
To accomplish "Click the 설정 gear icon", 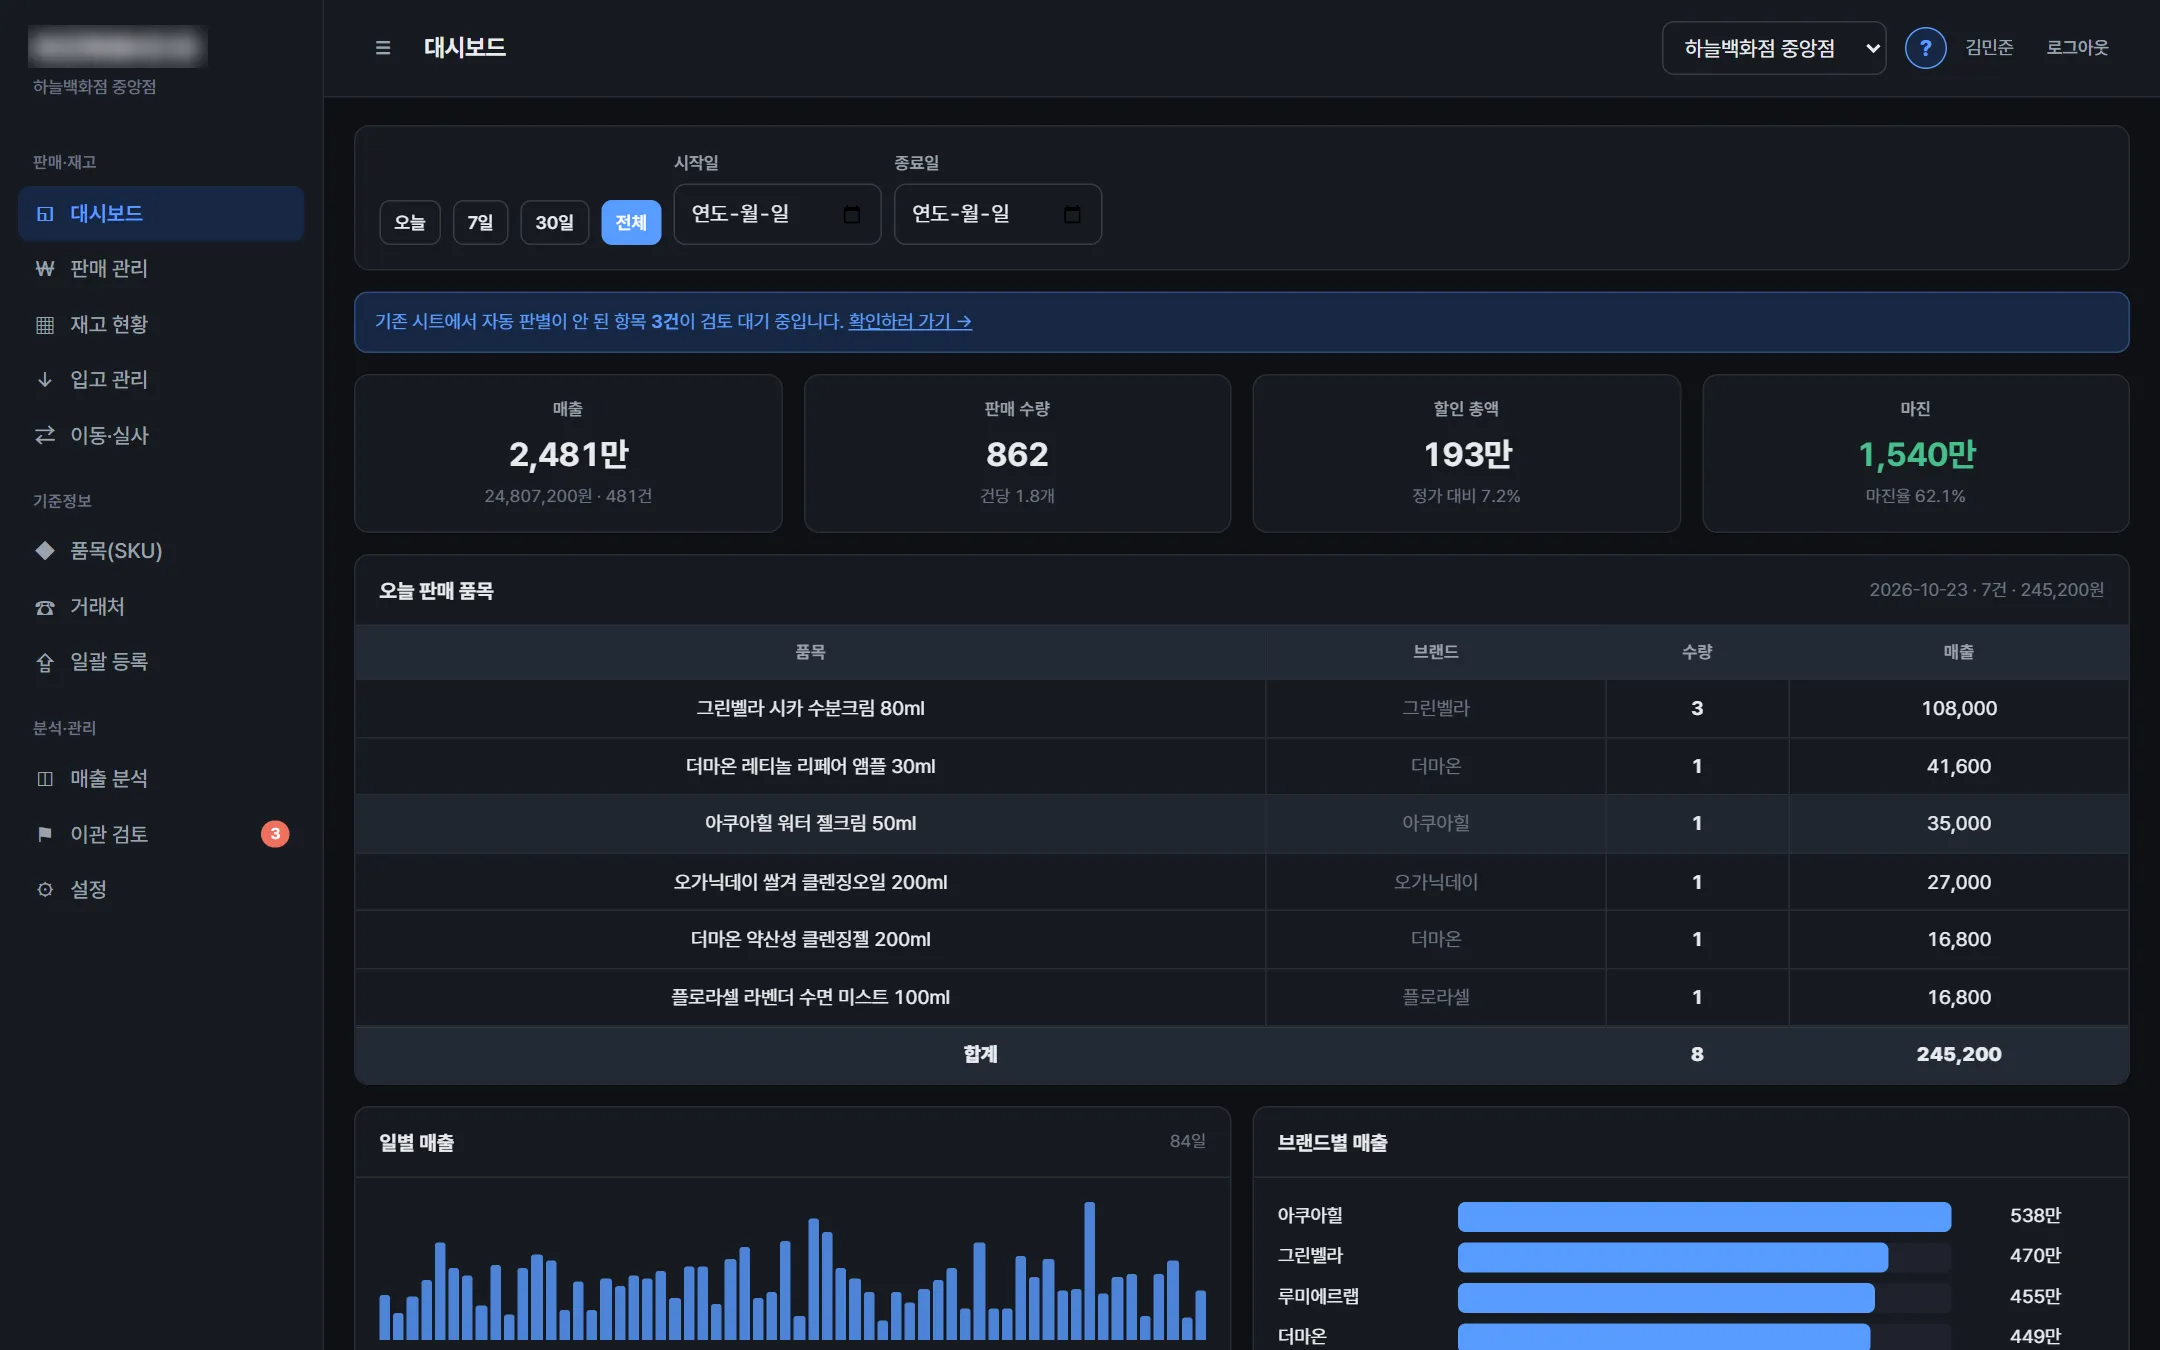I will pos(45,889).
